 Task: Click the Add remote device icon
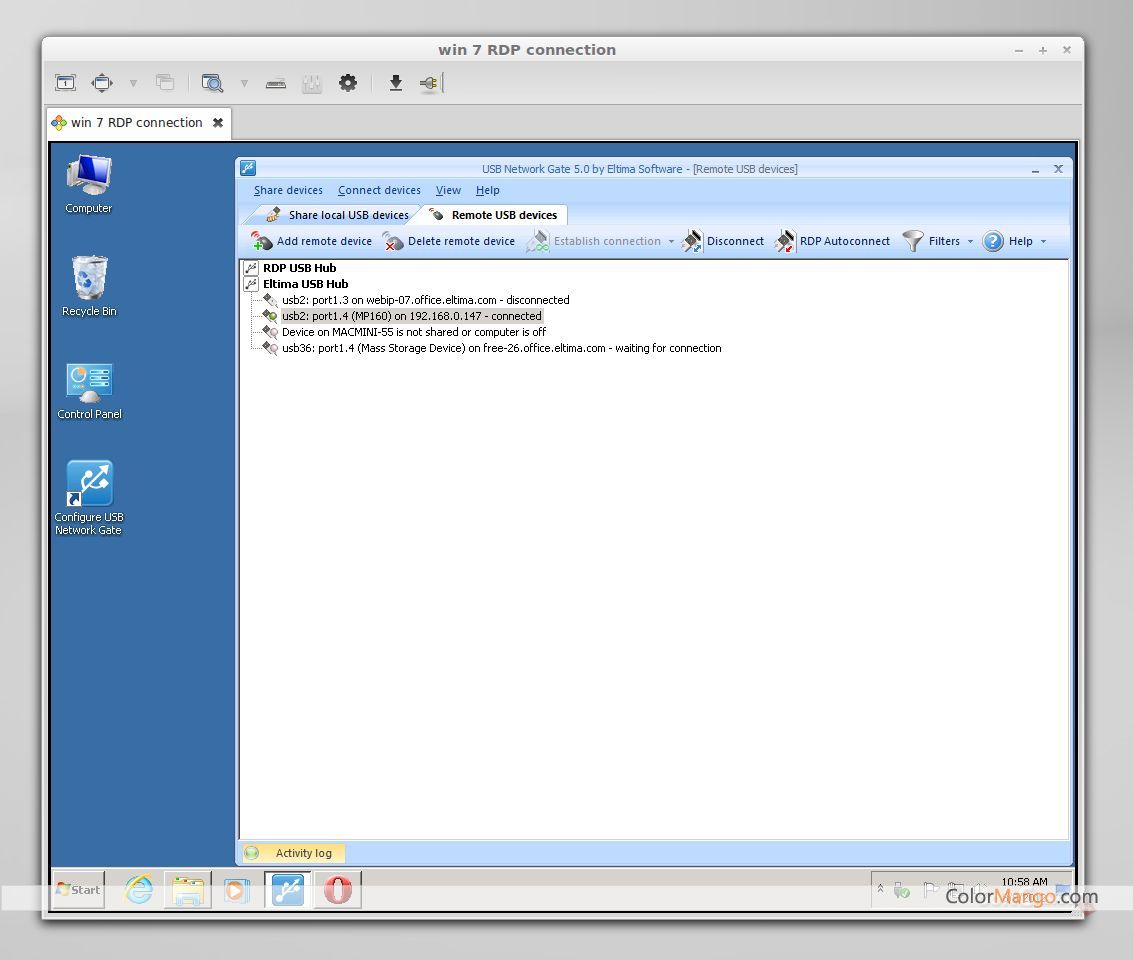[262, 241]
